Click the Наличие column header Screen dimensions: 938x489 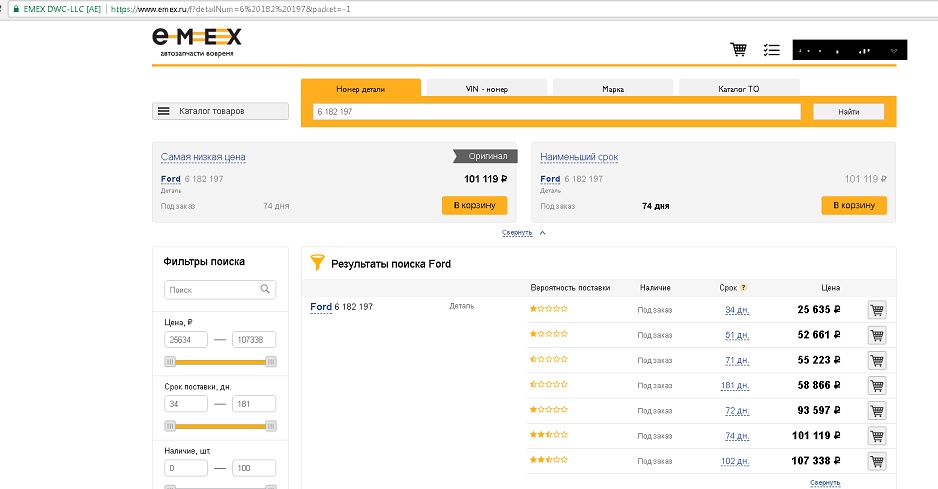[x=655, y=288]
